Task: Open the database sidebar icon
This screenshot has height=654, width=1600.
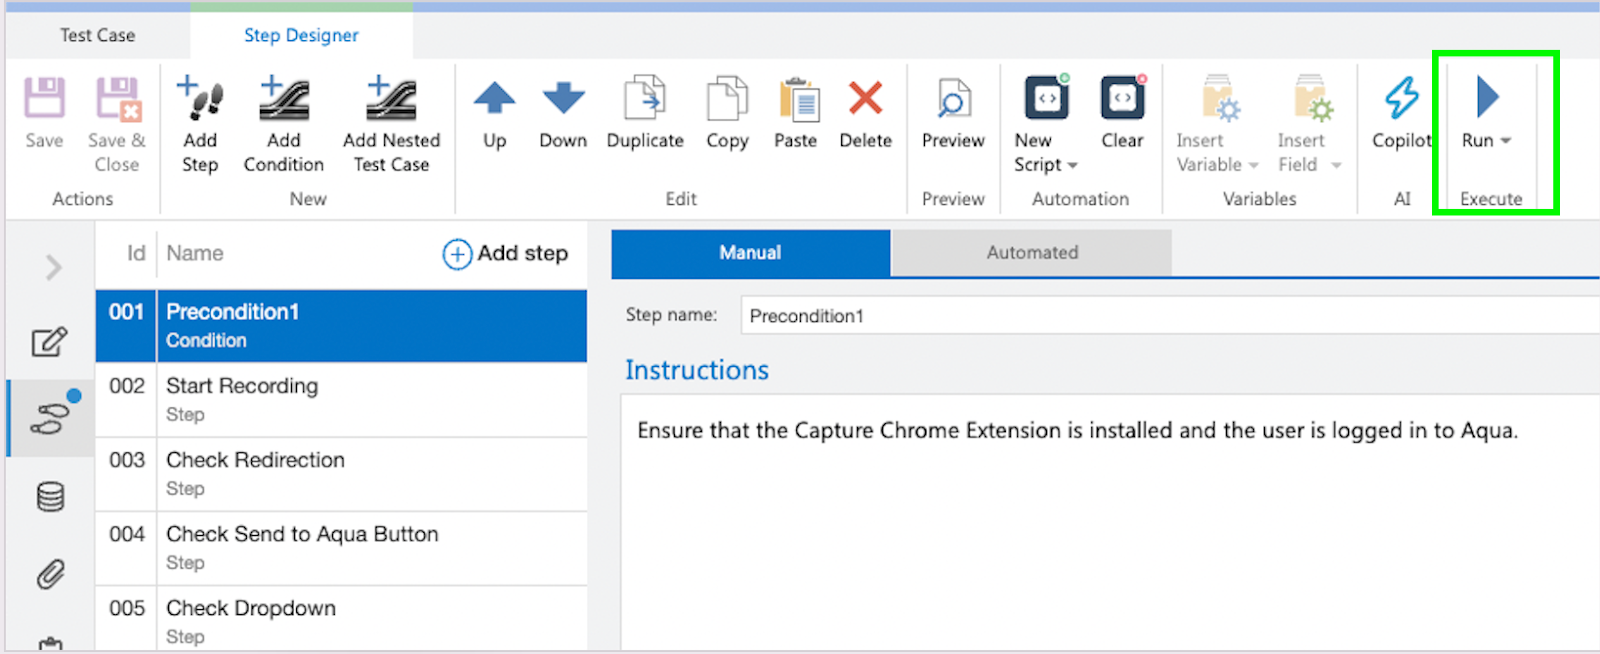Action: (50, 497)
